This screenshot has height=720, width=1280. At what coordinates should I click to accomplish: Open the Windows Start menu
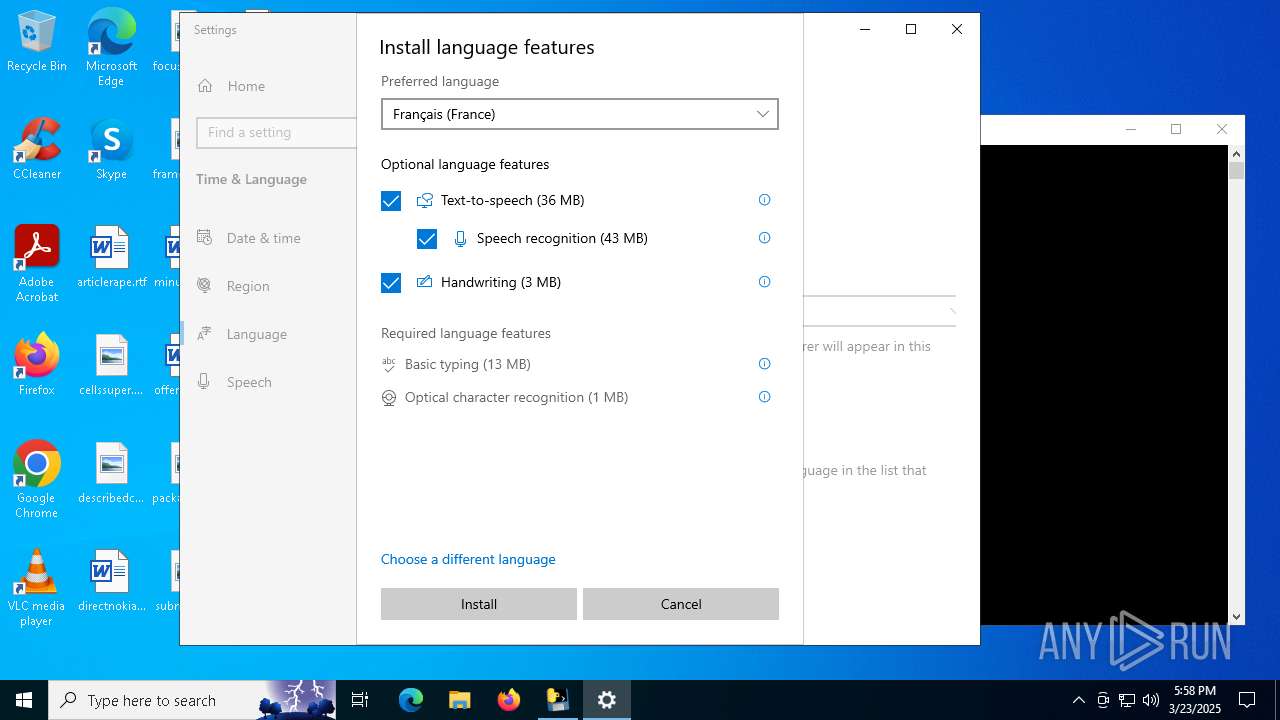coord(24,700)
